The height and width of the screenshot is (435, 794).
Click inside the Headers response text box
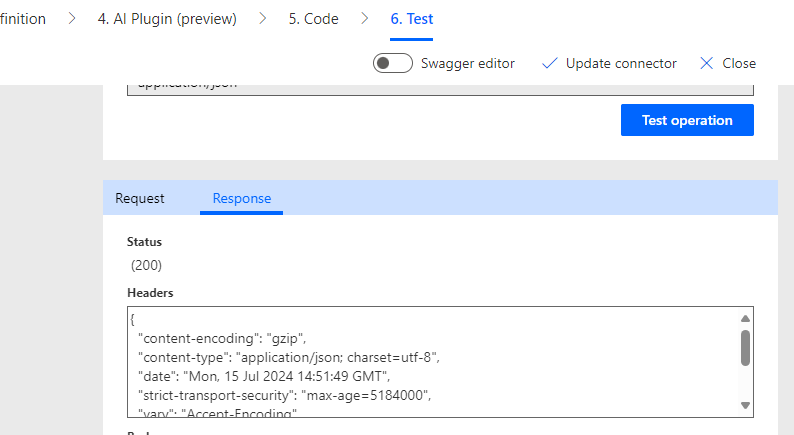click(430, 360)
